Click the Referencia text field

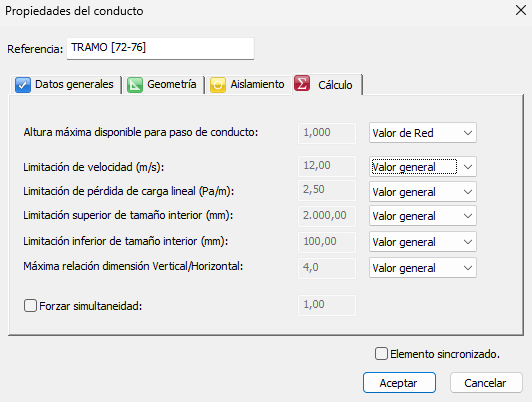point(160,49)
